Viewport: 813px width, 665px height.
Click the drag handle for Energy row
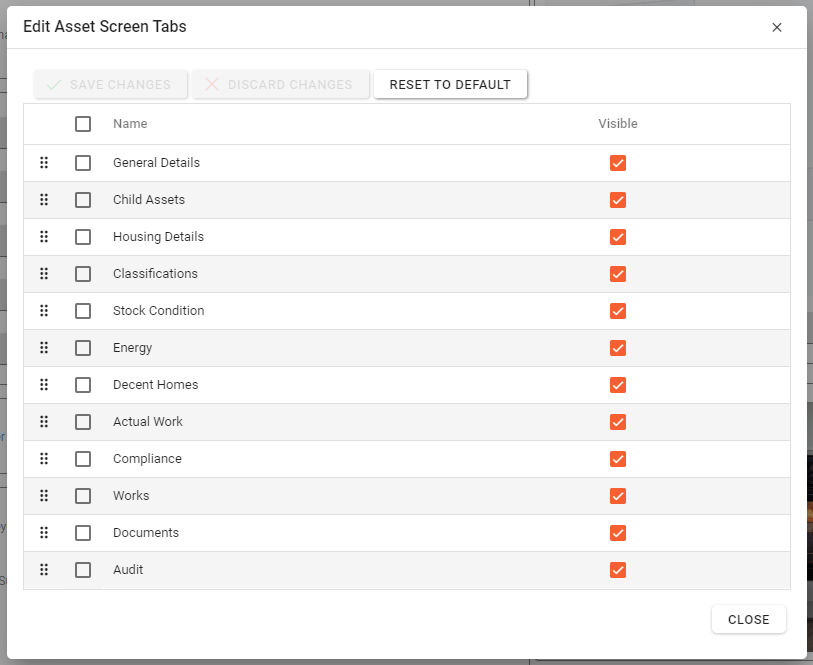44,348
